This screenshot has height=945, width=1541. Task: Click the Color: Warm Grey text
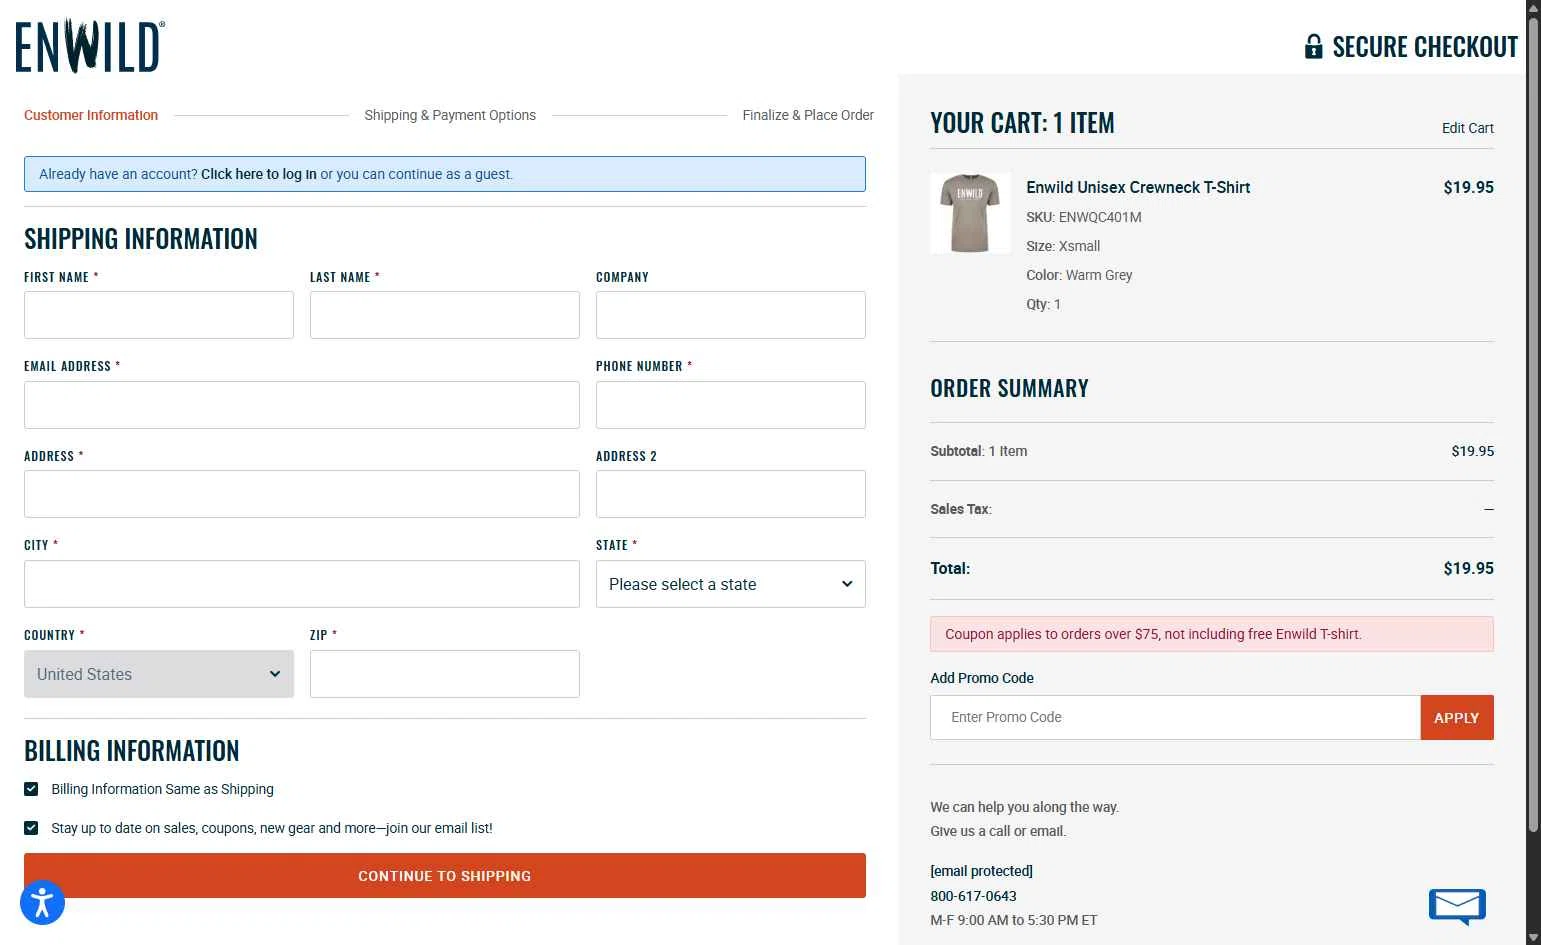(x=1079, y=275)
